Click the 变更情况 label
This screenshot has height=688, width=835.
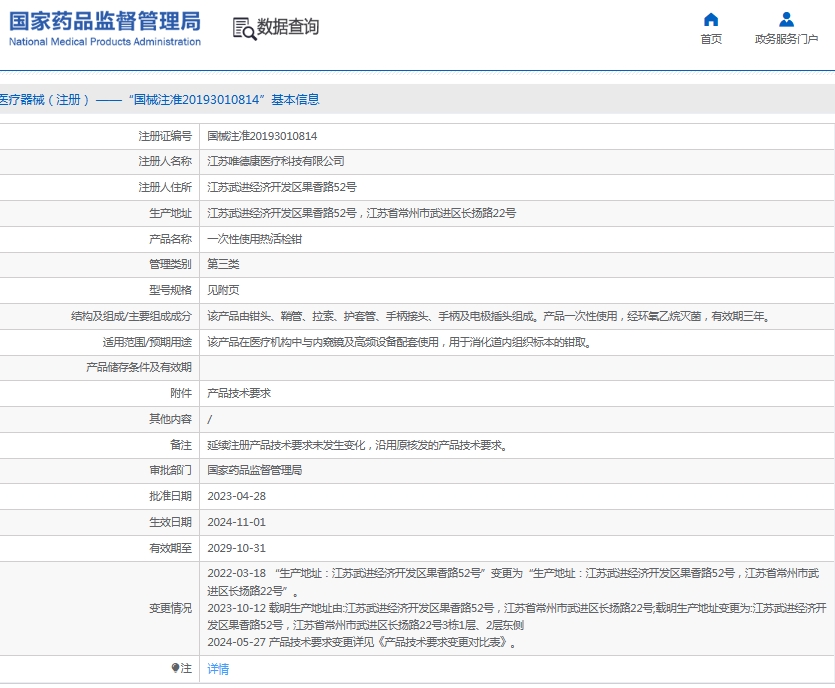tap(170, 608)
